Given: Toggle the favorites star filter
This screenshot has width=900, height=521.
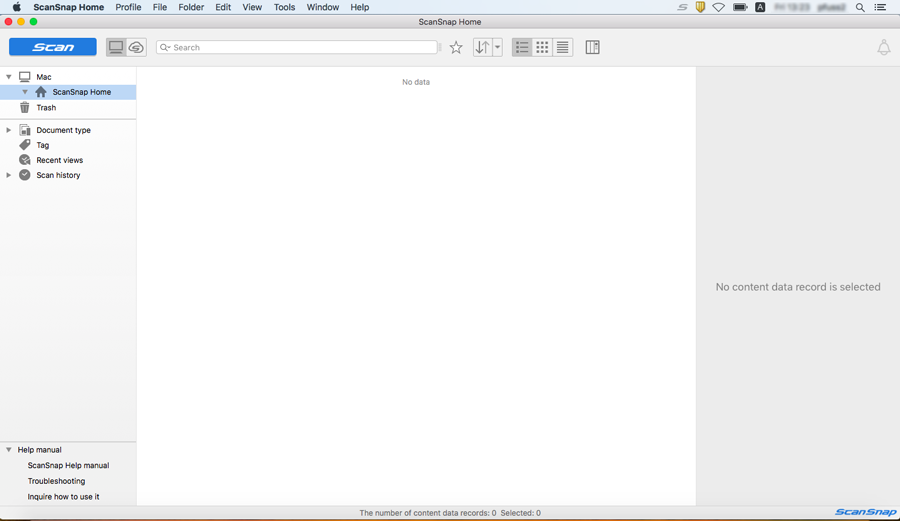Looking at the screenshot, I should pyautogui.click(x=456, y=47).
